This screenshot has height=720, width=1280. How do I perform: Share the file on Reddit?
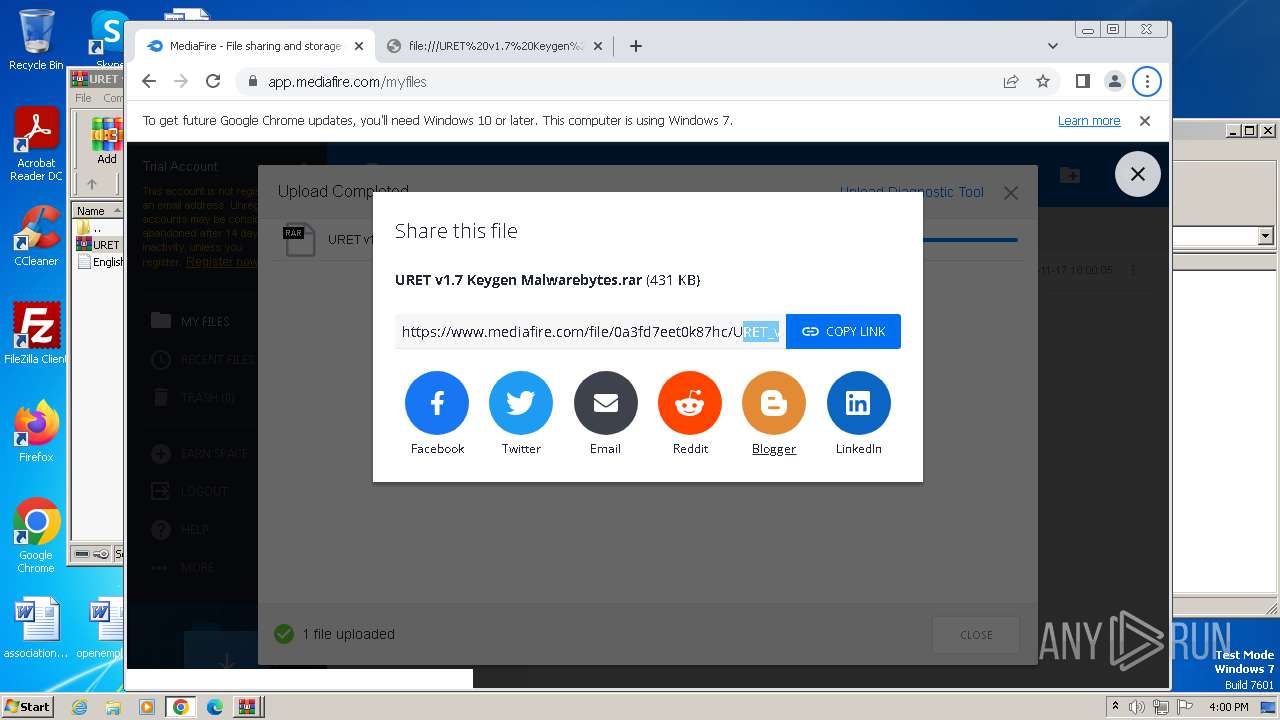(690, 403)
